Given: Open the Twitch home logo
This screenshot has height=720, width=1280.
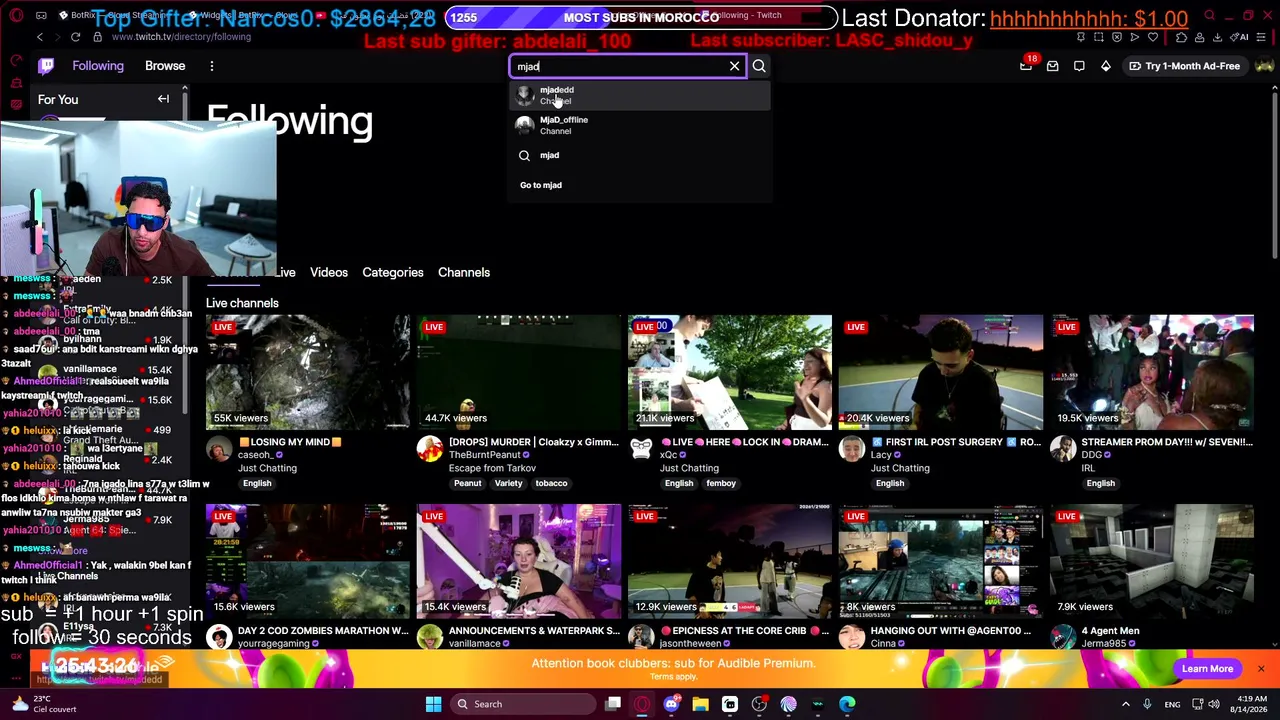Looking at the screenshot, I should (x=46, y=66).
